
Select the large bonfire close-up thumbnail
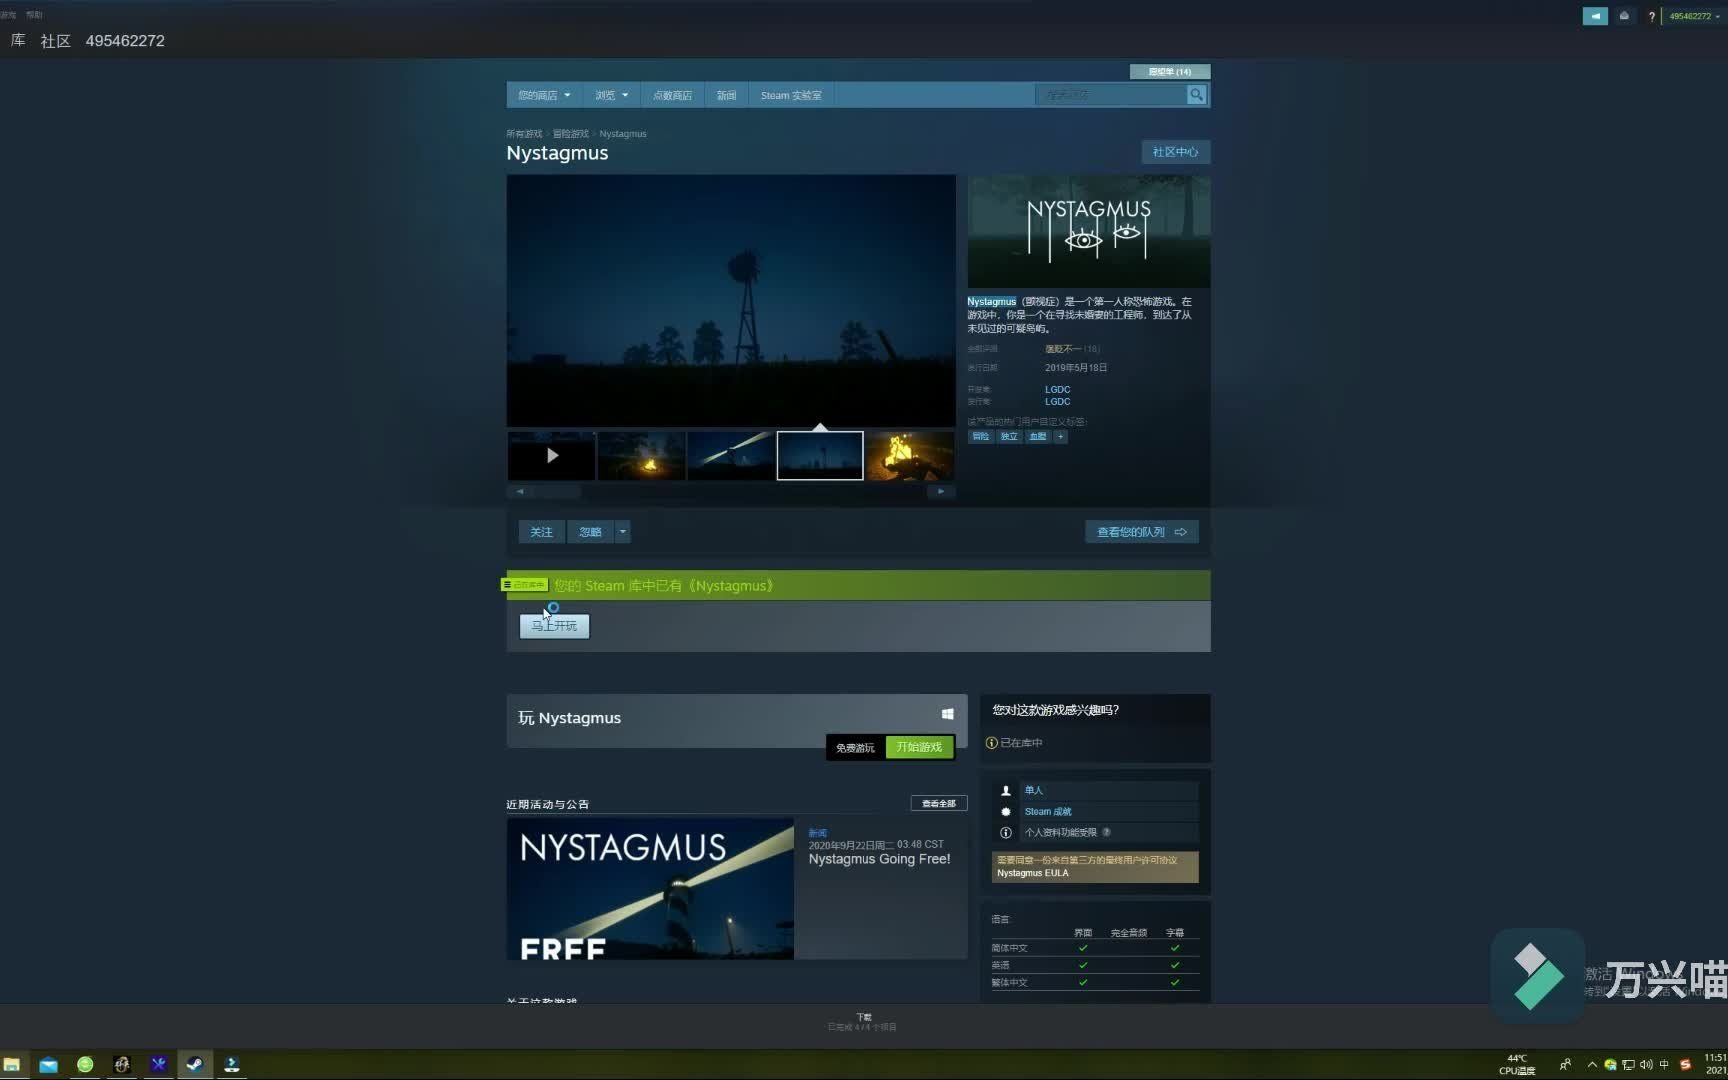pos(910,456)
